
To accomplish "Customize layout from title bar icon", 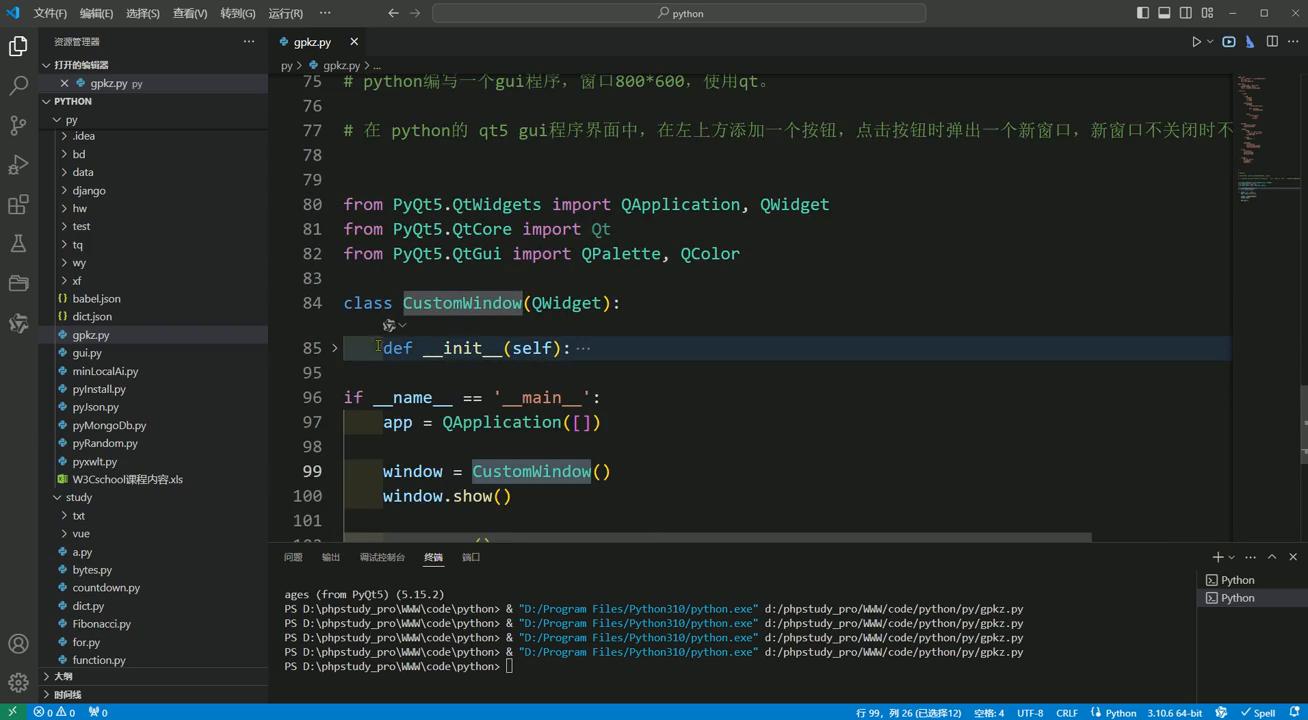I will (1207, 13).
